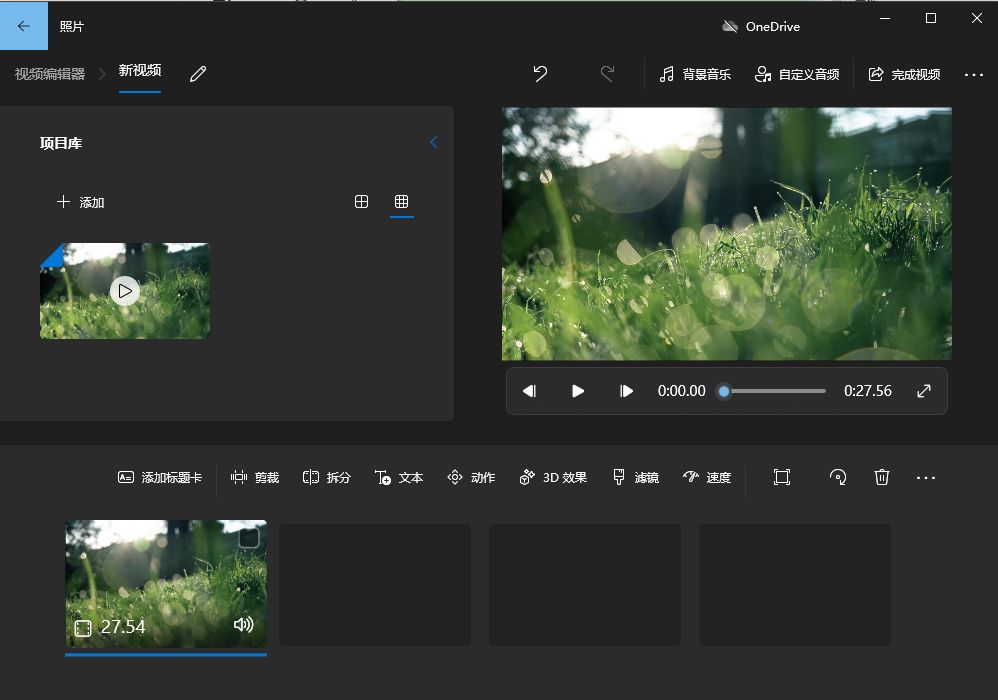Screen dimensions: 998x700
Task: Maximize the Photos window
Action: tap(931, 18)
